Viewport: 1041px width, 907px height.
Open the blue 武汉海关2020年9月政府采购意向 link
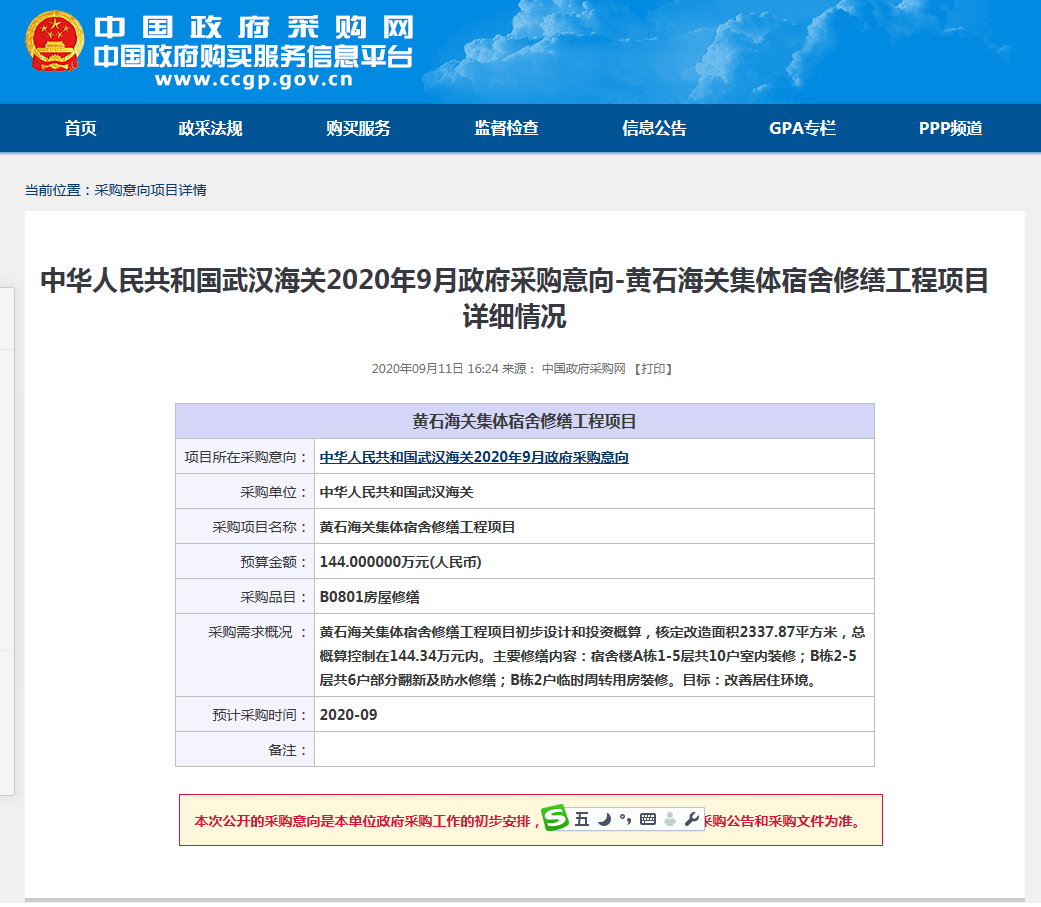474,457
